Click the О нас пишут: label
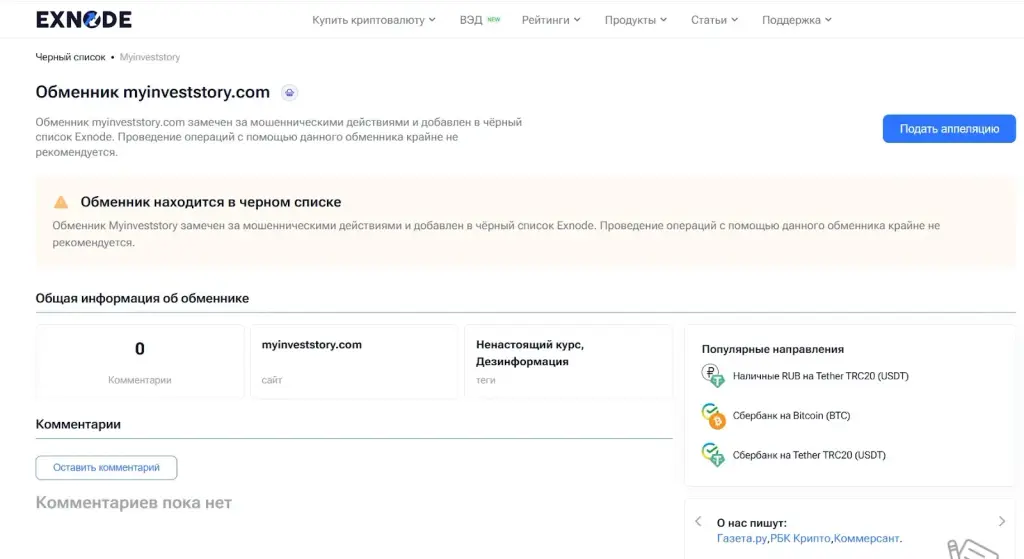This screenshot has height=559, width=1024. click(x=752, y=523)
